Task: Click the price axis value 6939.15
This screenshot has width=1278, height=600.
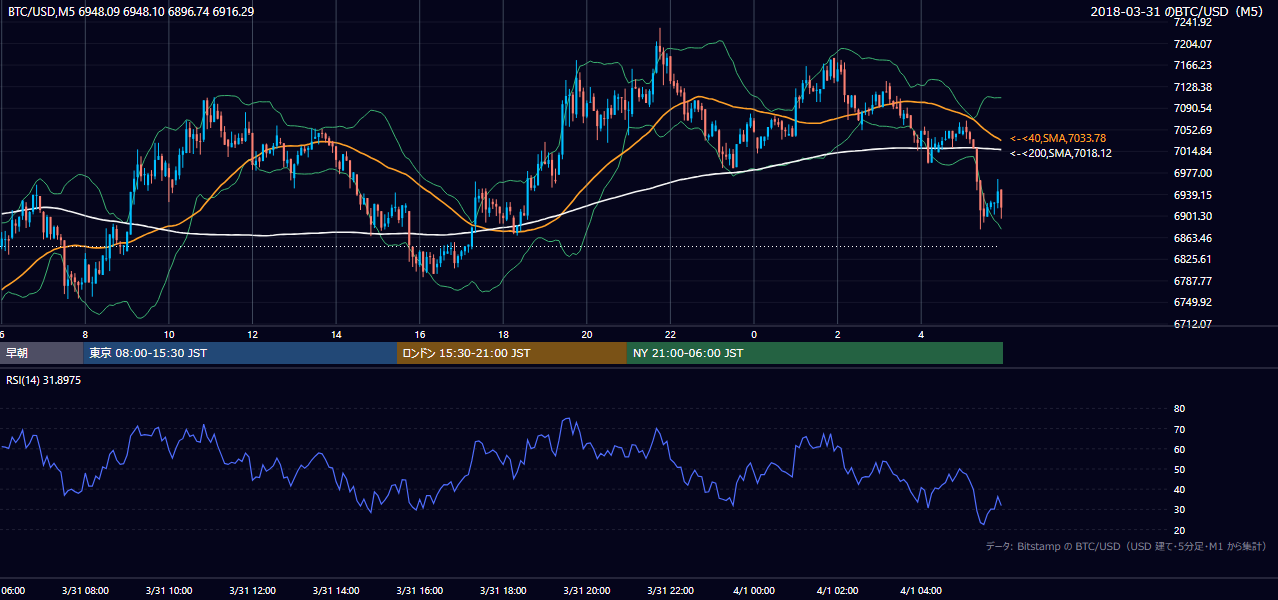Action: point(1193,195)
